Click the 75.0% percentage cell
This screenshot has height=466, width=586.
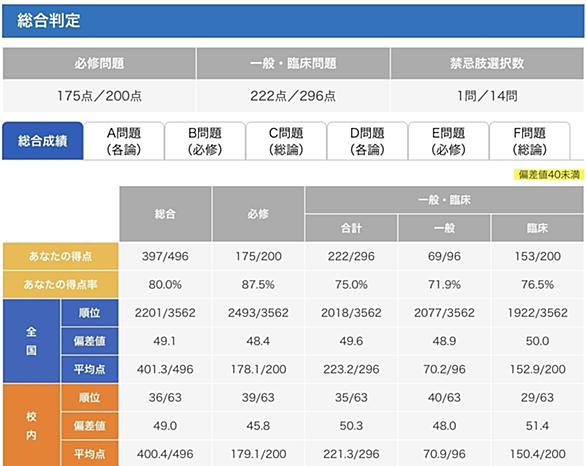pos(351,285)
